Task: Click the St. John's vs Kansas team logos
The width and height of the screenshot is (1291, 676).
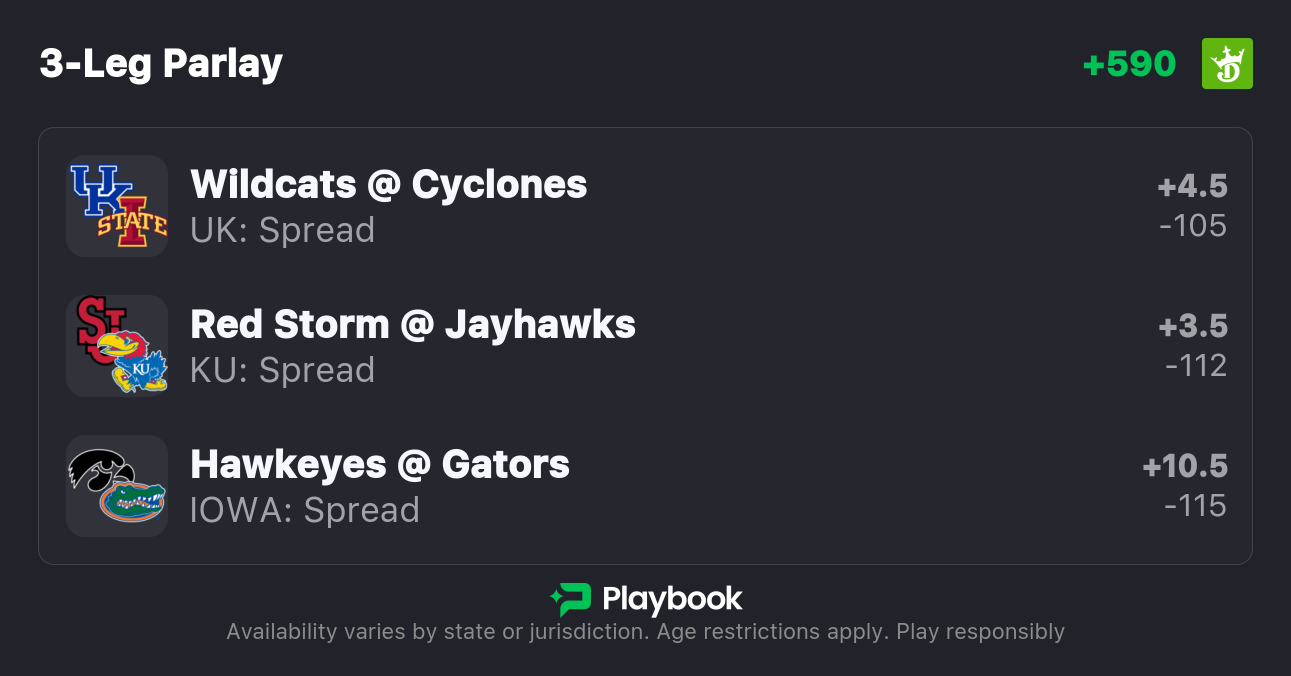Action: (x=117, y=346)
